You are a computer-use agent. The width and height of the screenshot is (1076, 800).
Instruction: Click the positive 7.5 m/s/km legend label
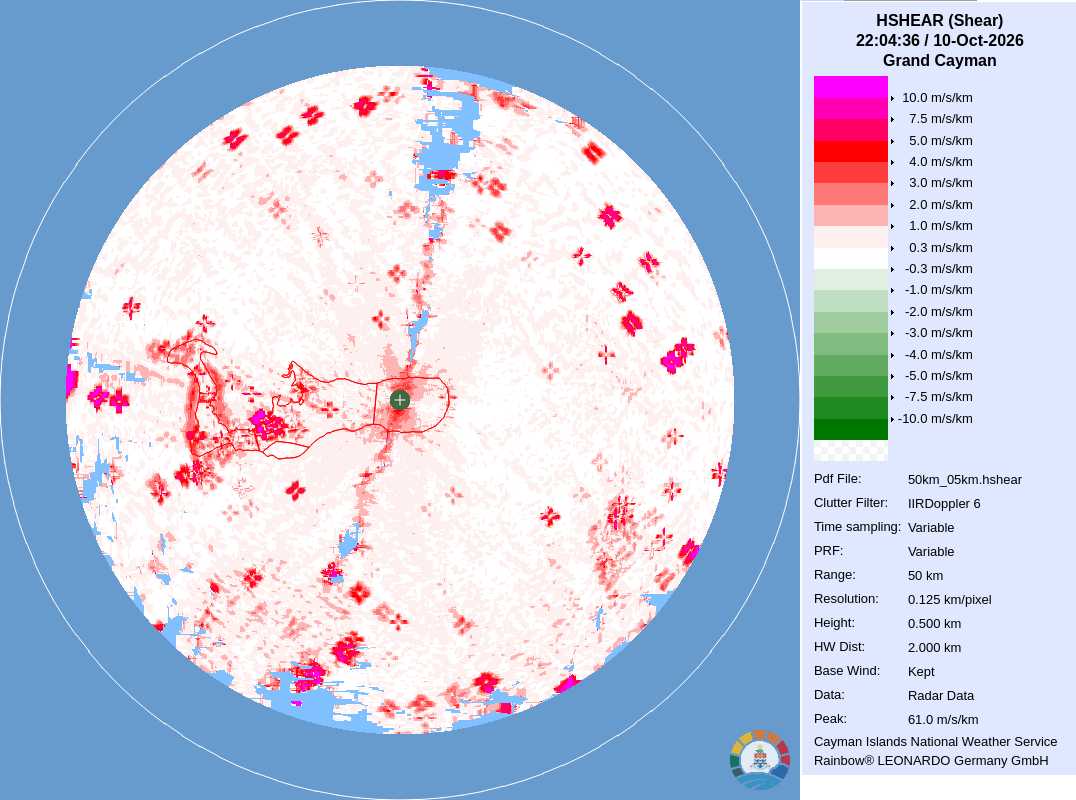(x=940, y=119)
